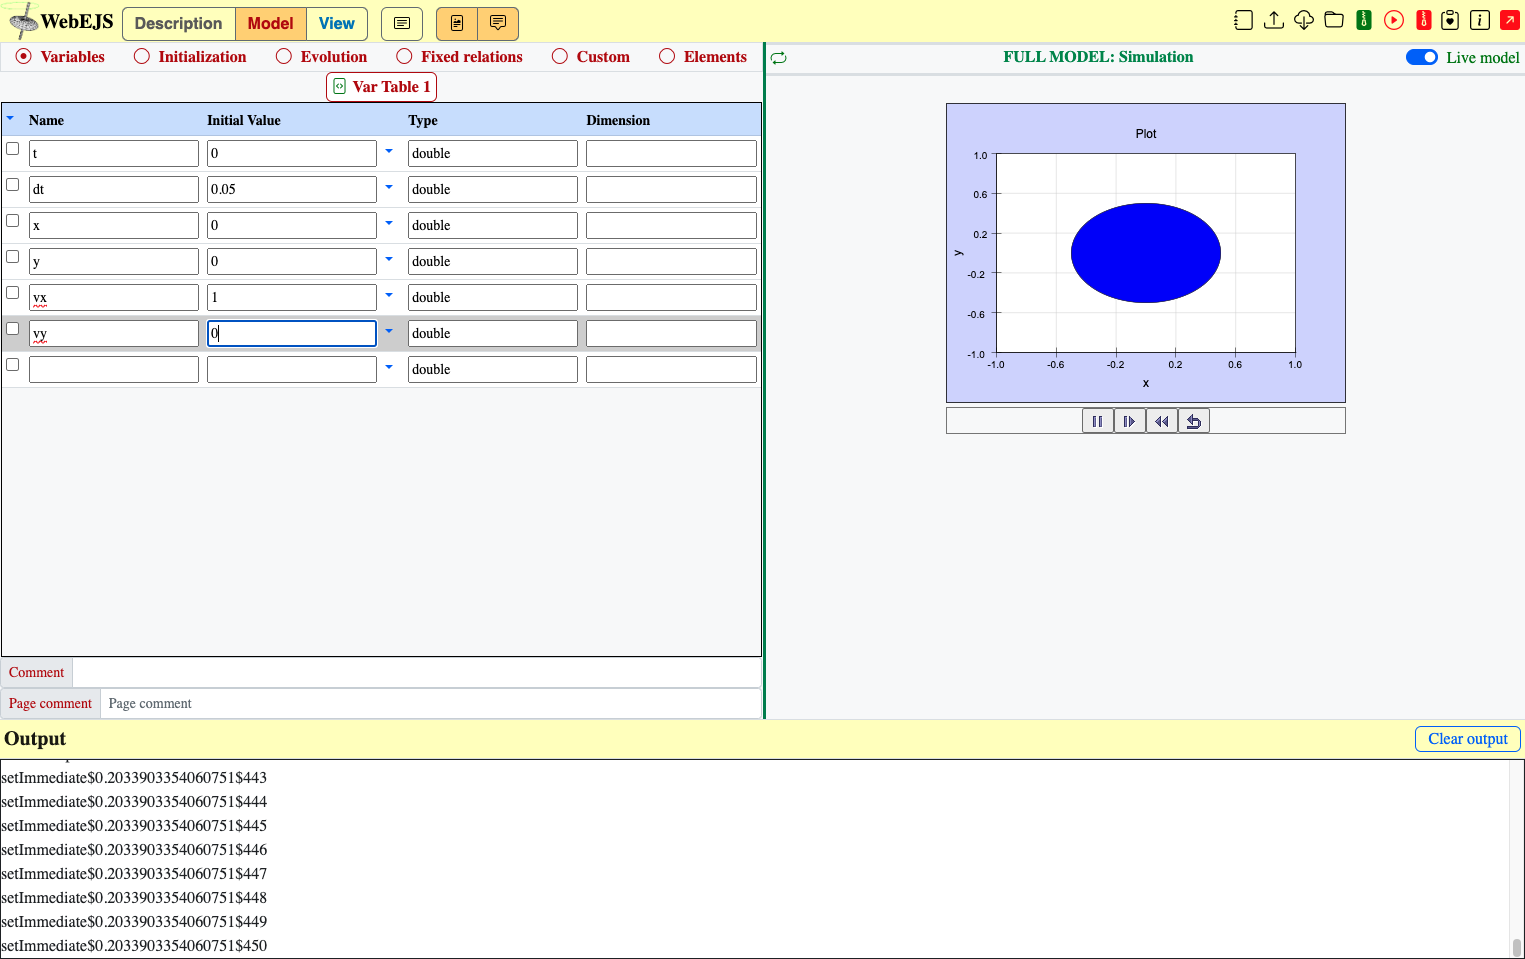This screenshot has width=1525, height=959.
Task: Check the checkbox for variable dt
Action: pyautogui.click(x=13, y=185)
